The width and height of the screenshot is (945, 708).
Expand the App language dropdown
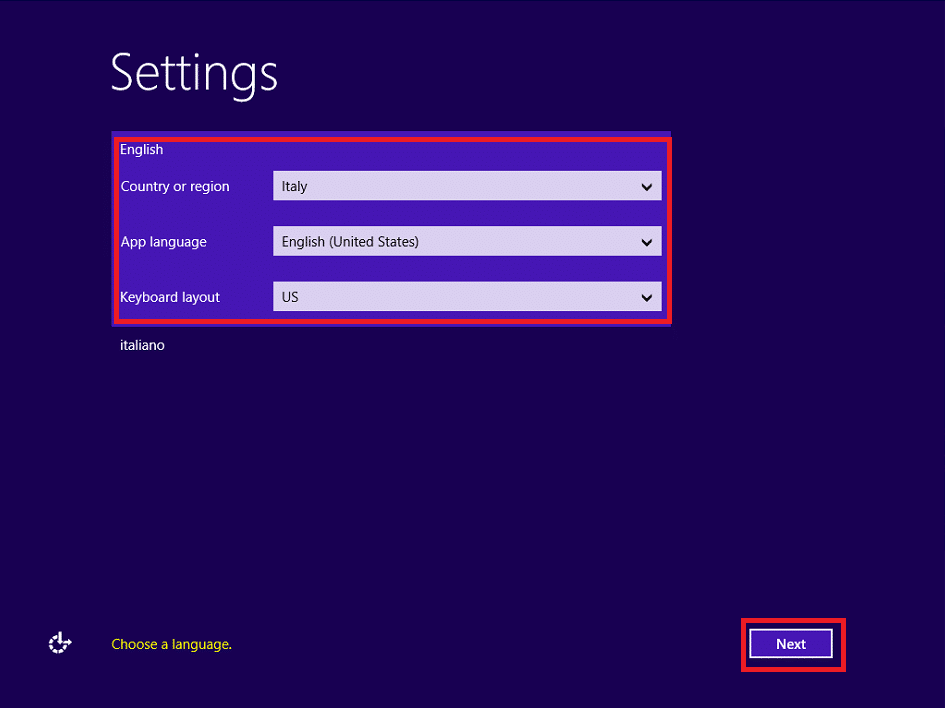click(x=467, y=242)
